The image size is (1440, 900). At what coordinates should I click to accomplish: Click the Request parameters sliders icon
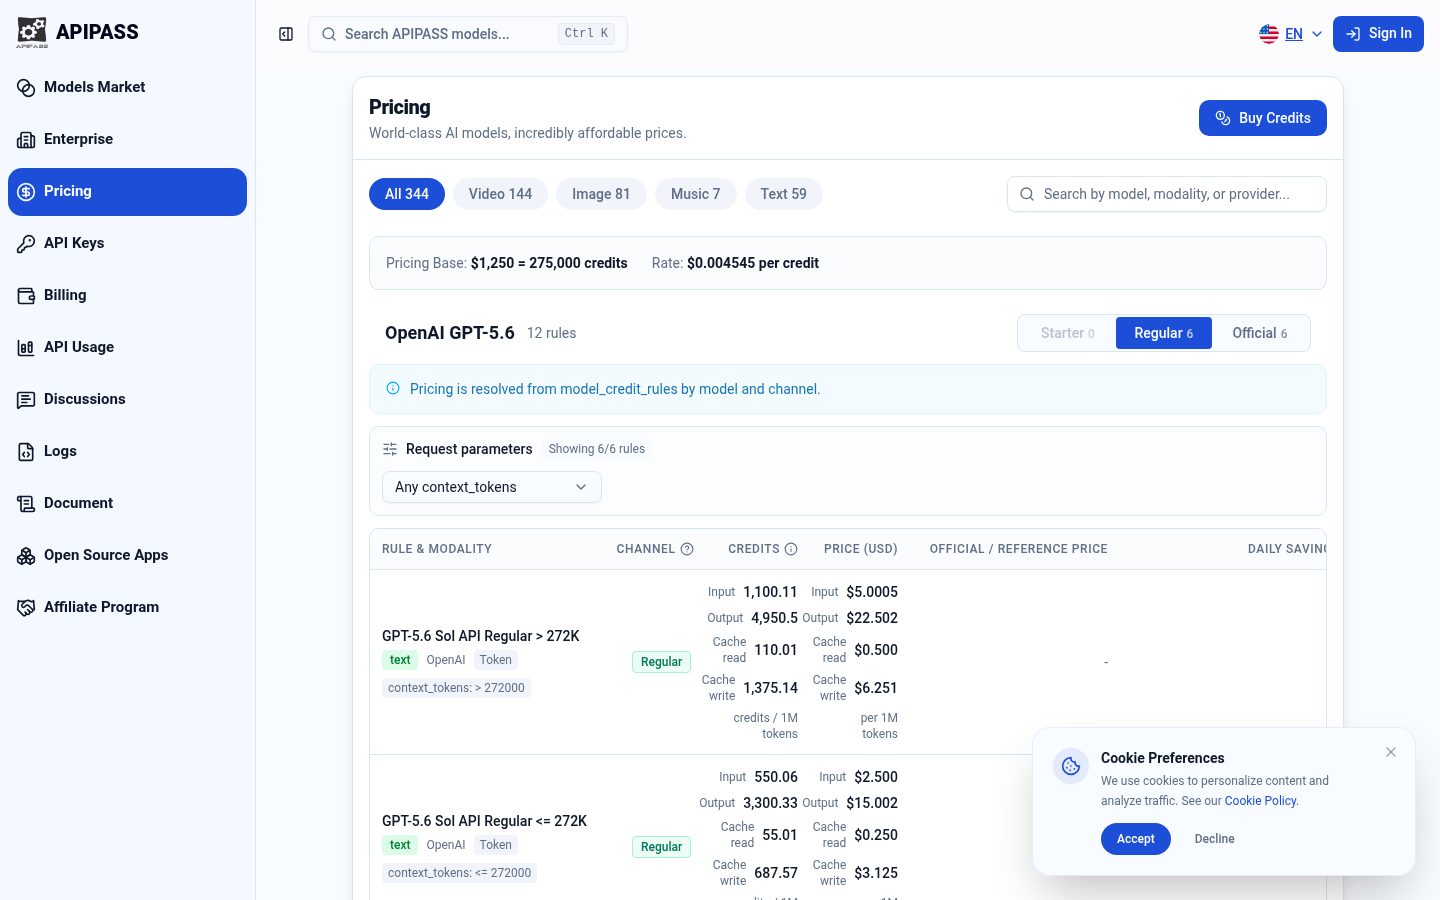[x=390, y=449]
